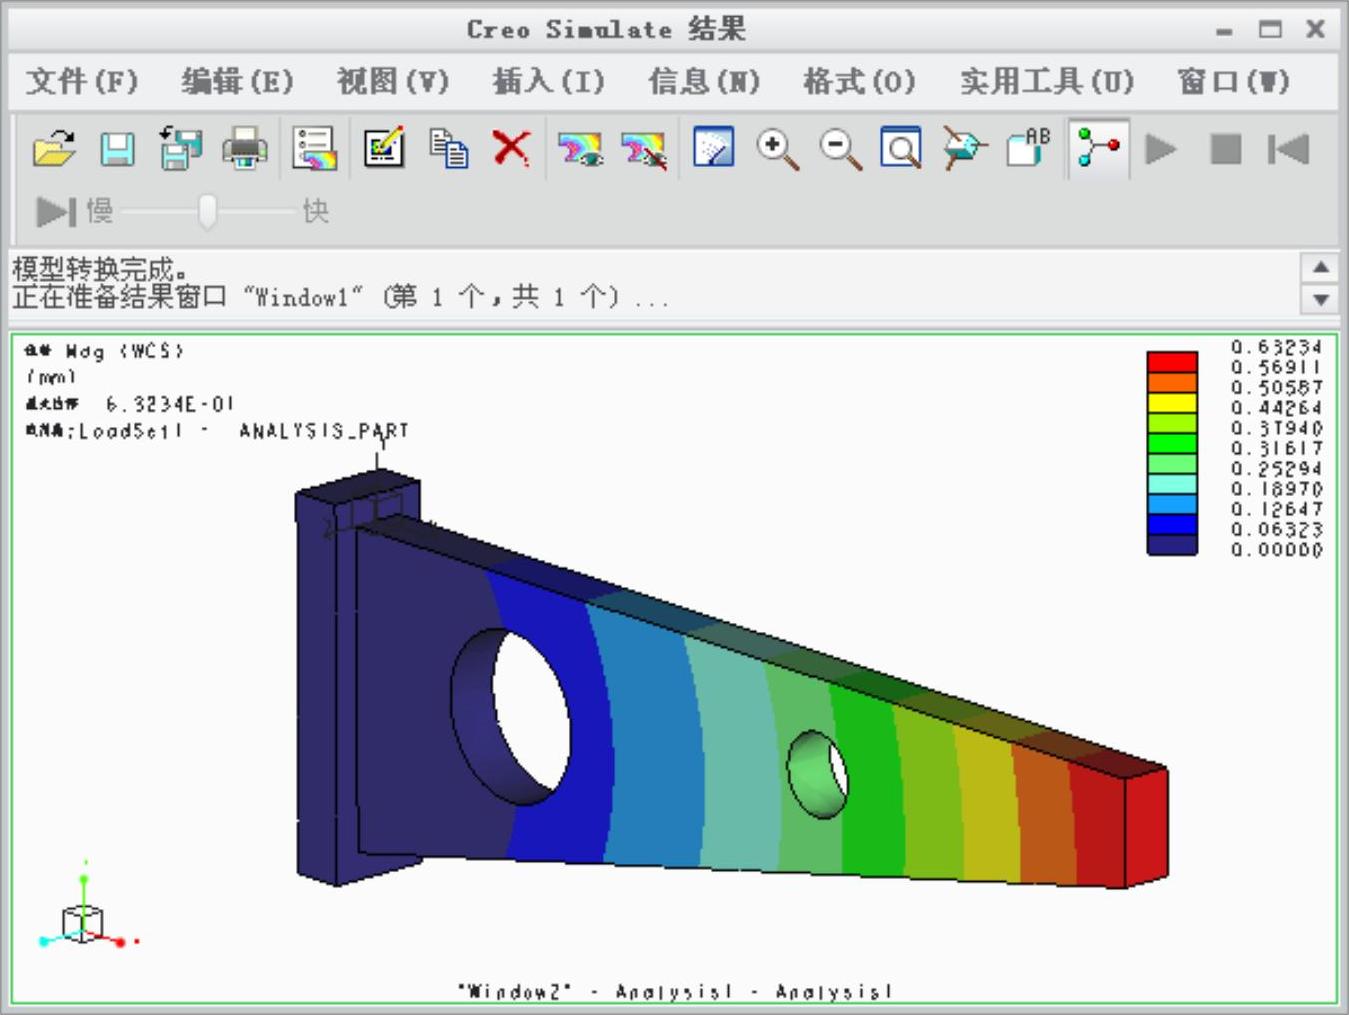Viewport: 1349px width, 1015px height.
Task: Open the 视图(V) menu
Action: pos(393,81)
